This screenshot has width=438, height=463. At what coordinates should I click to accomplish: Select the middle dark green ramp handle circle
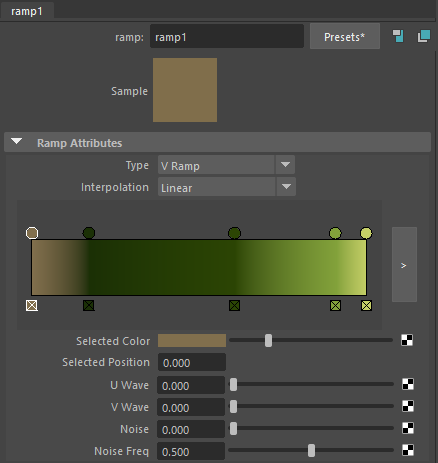234,233
